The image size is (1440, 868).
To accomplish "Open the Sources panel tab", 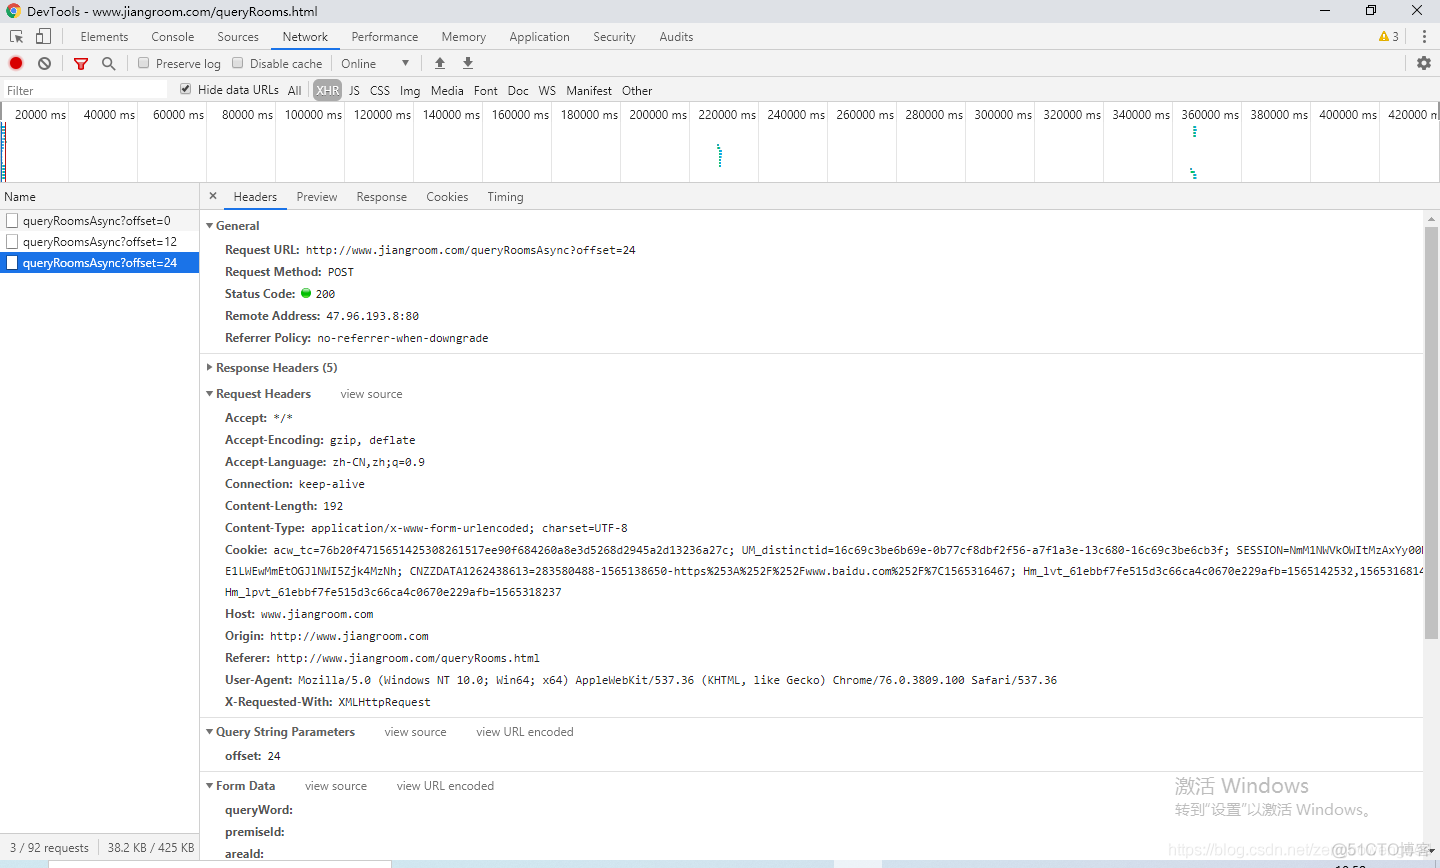I will [238, 36].
